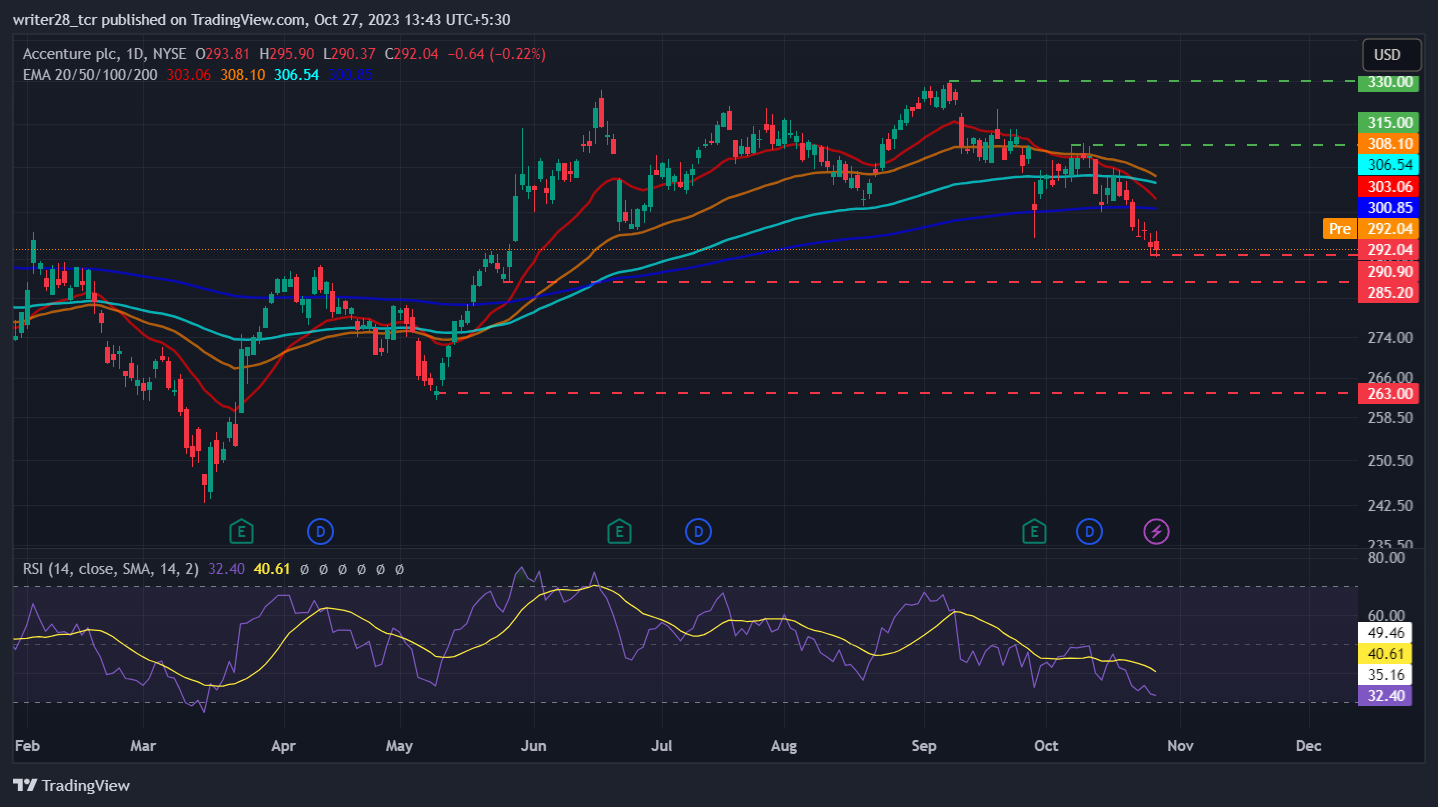The width and height of the screenshot is (1438, 807).
Task: Click the Nov label on the time axis
Action: [x=1180, y=745]
